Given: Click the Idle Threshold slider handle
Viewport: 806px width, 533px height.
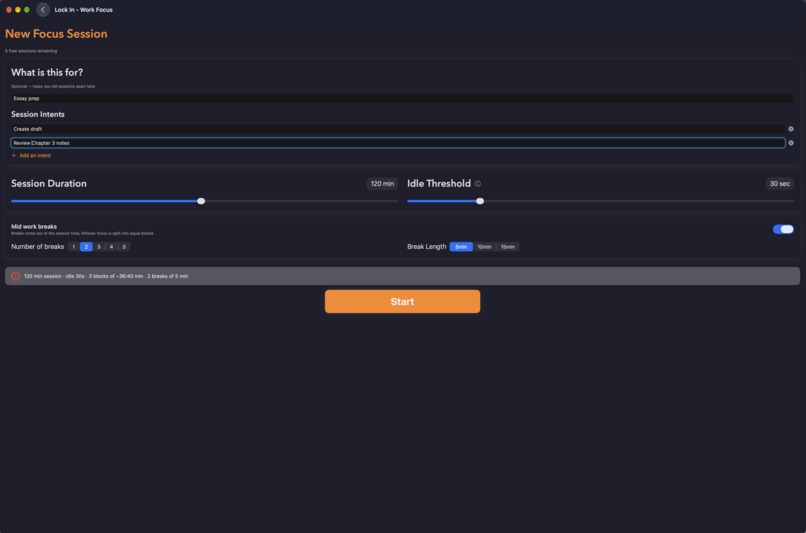Looking at the screenshot, I should click(480, 201).
